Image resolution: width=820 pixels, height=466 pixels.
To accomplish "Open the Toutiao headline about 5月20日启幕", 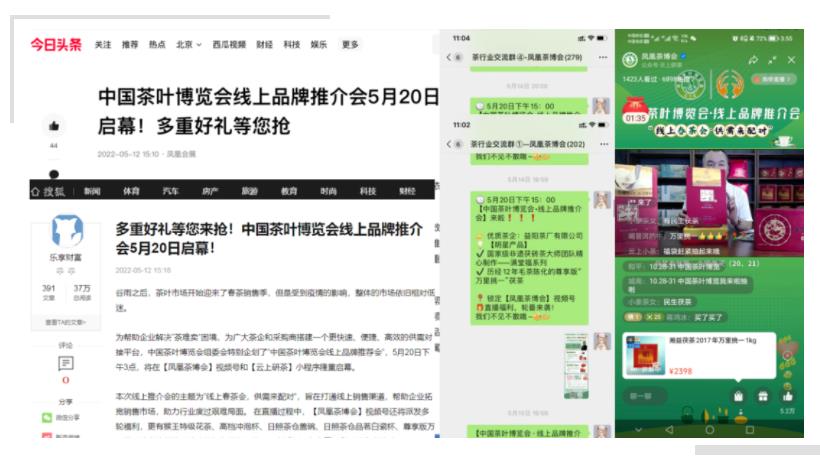I will tap(268, 111).
